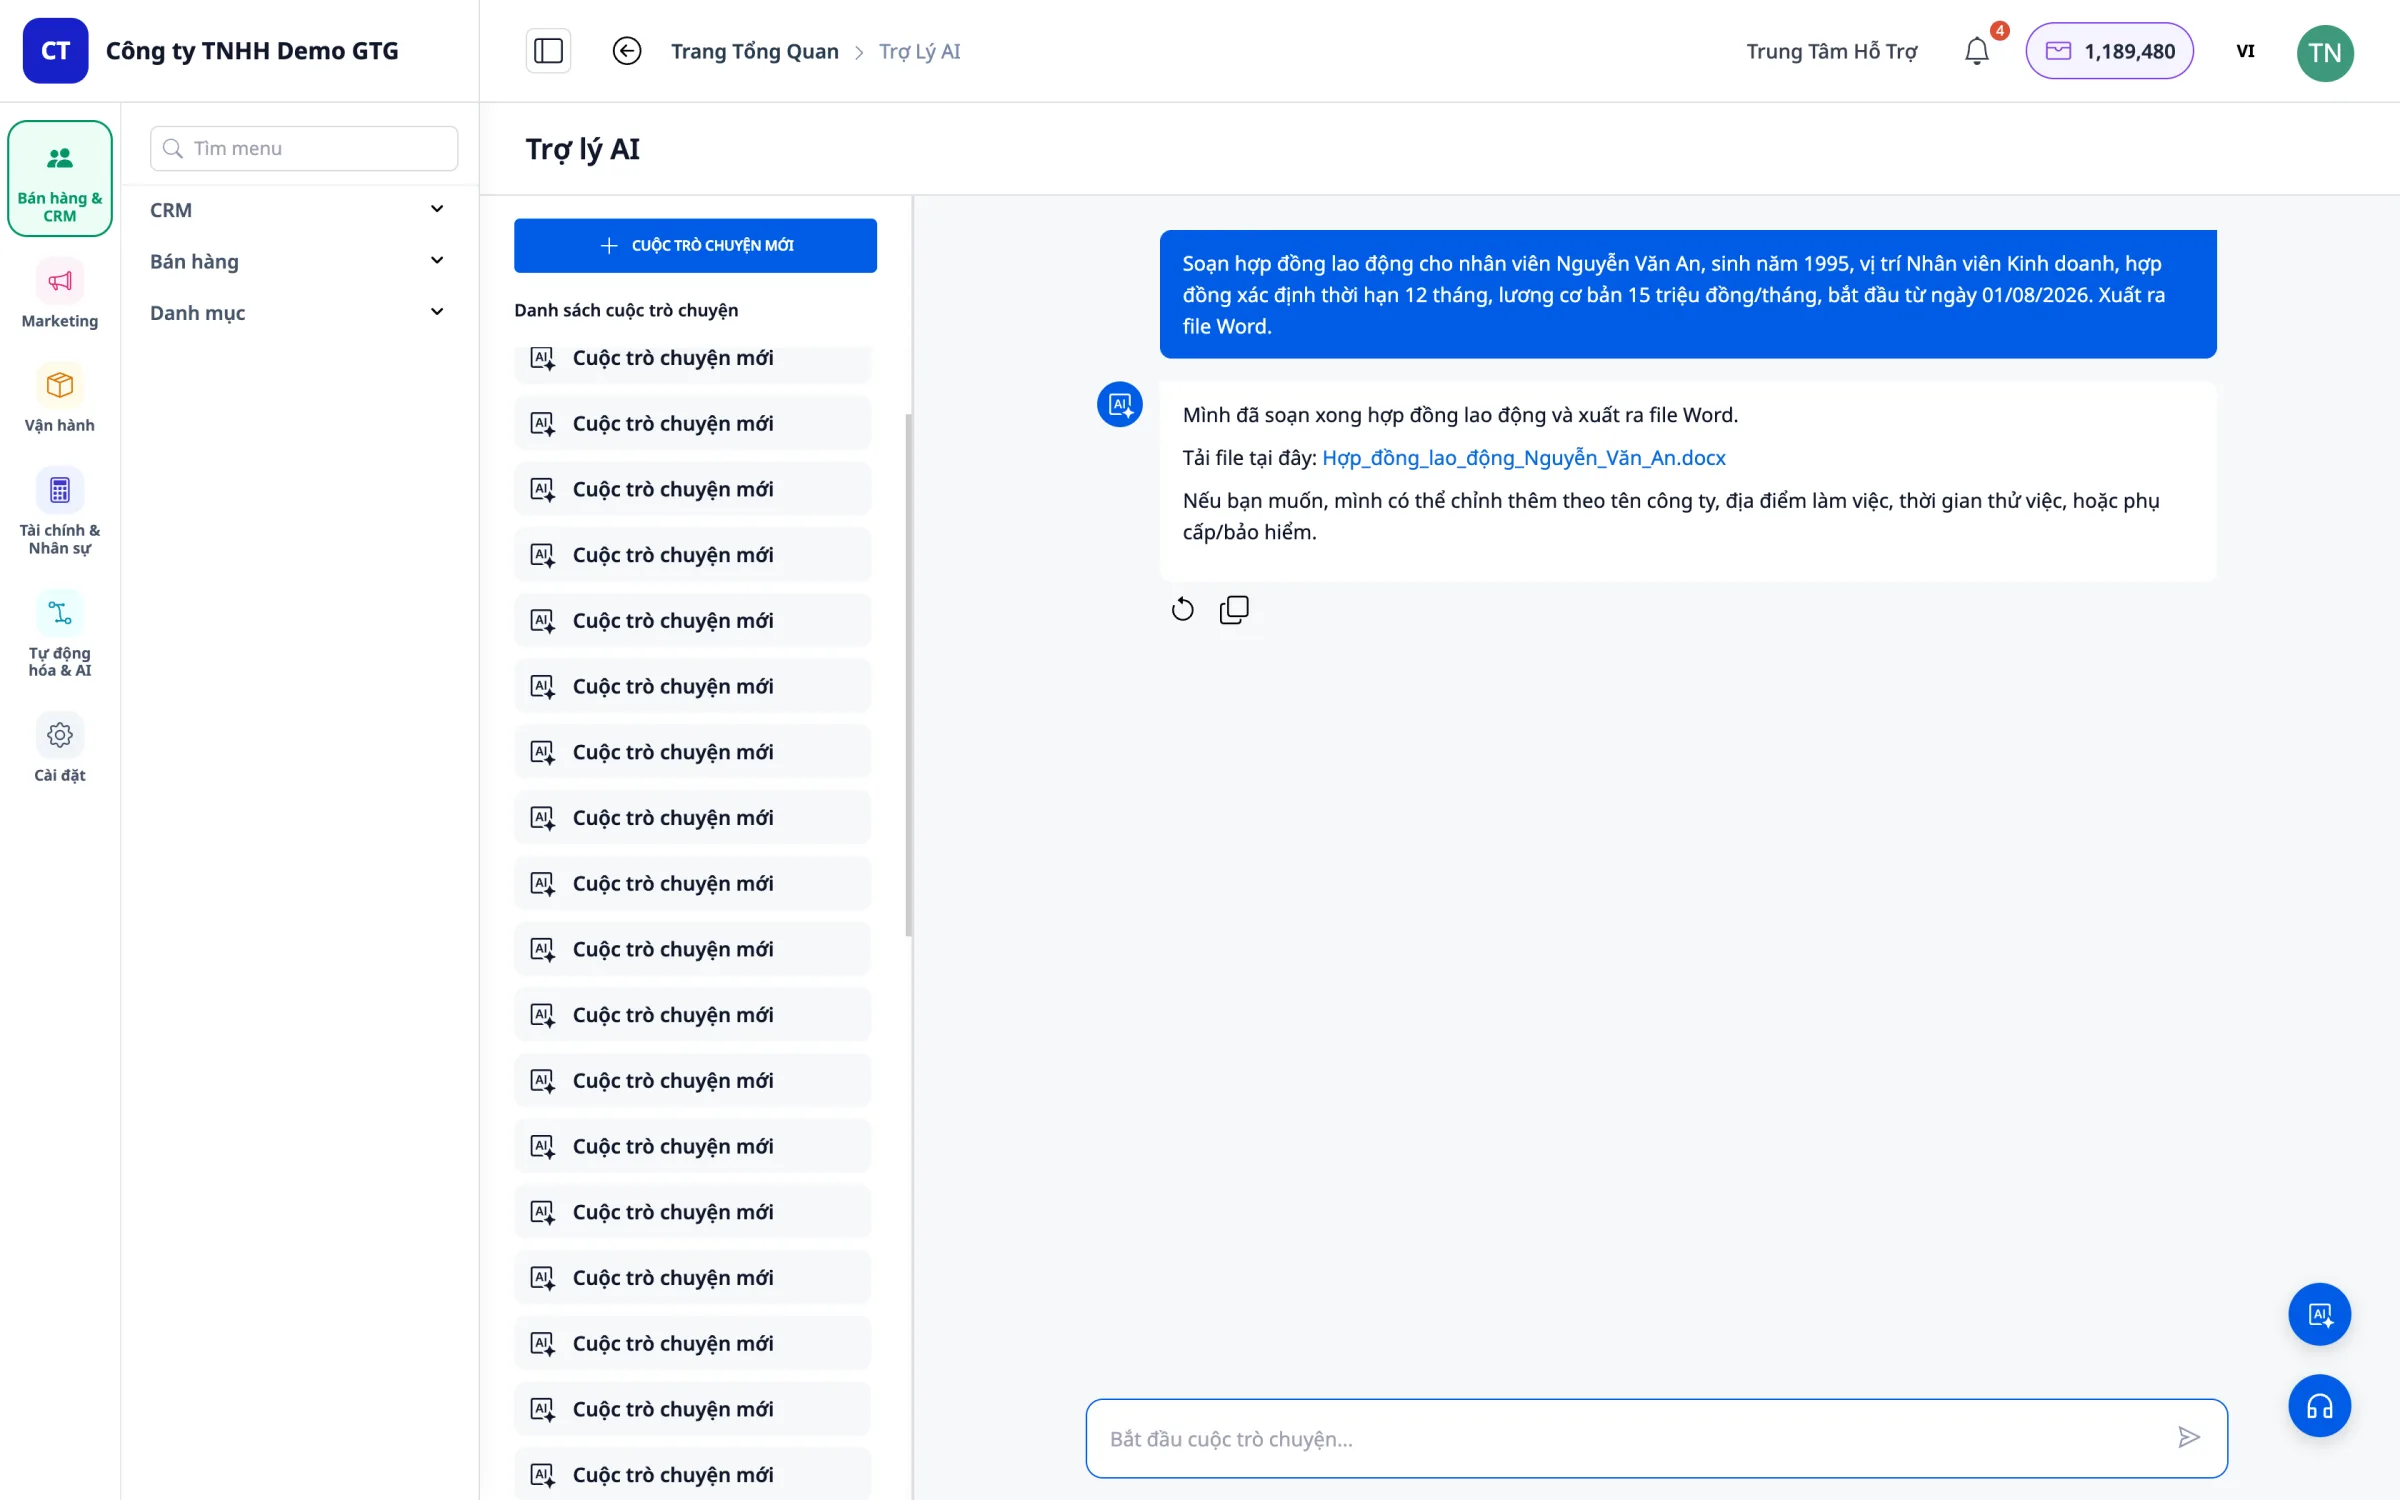The width and height of the screenshot is (2400, 1500).
Task: Regenerate the AI response
Action: tap(1182, 609)
